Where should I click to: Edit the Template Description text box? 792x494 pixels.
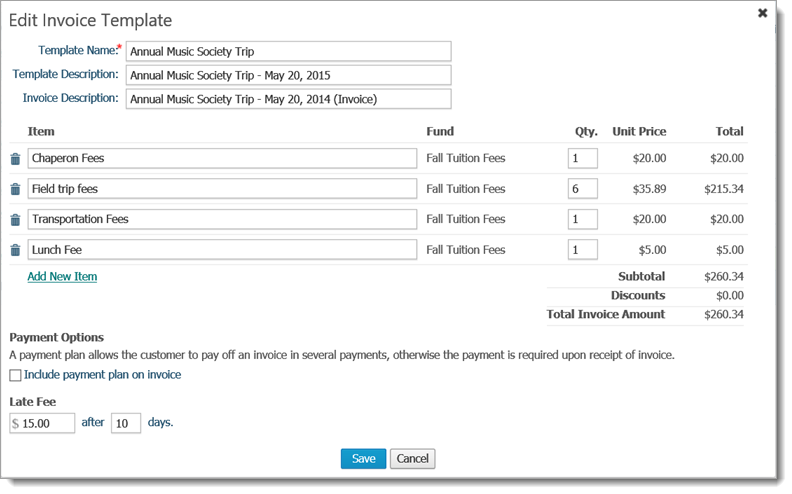coord(288,75)
